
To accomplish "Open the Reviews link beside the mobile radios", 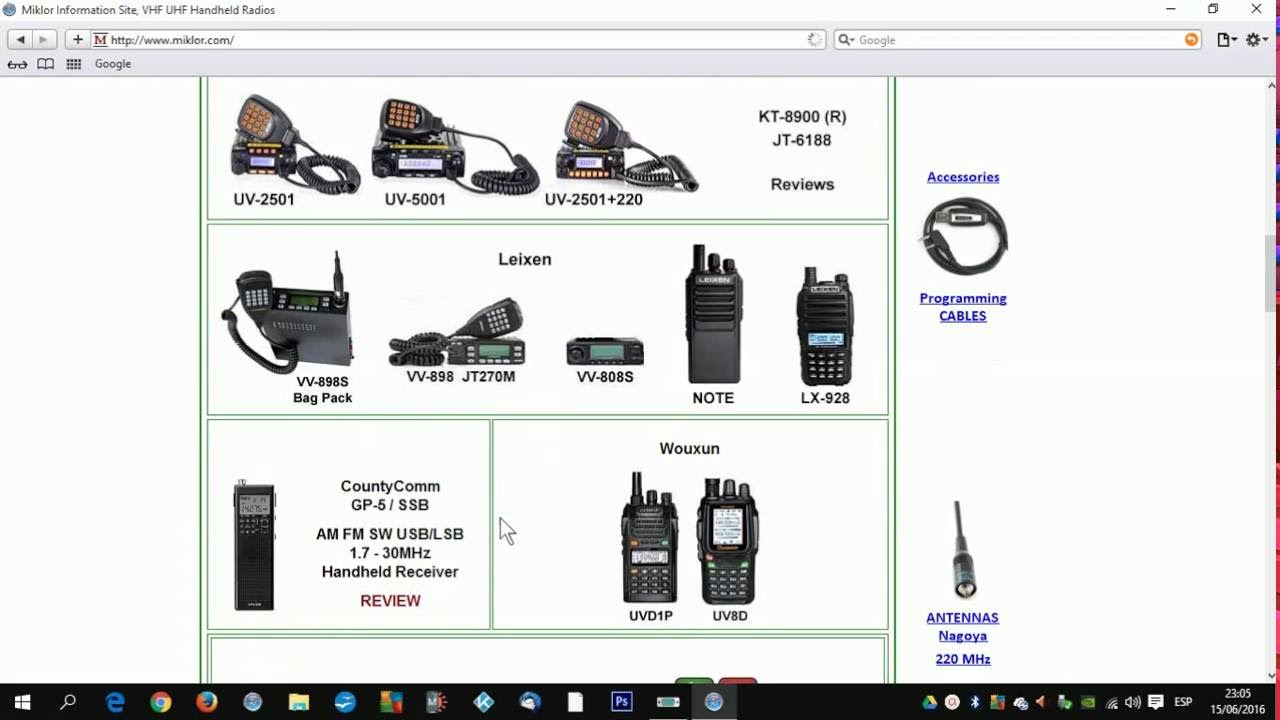I will [x=802, y=184].
